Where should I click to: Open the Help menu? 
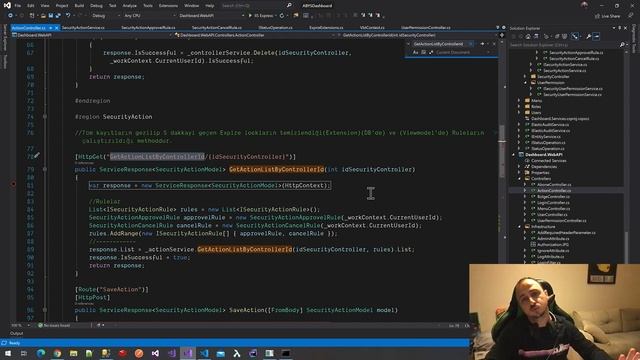[210, 6]
